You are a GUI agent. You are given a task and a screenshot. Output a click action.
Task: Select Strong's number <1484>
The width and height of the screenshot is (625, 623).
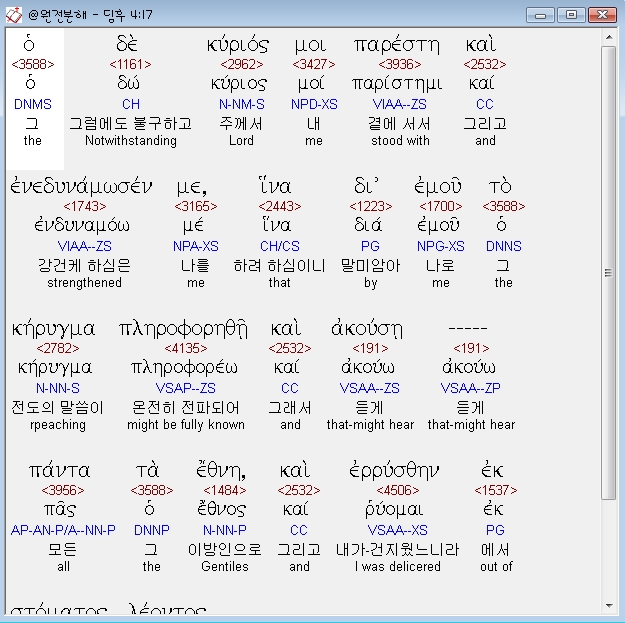coord(225,490)
